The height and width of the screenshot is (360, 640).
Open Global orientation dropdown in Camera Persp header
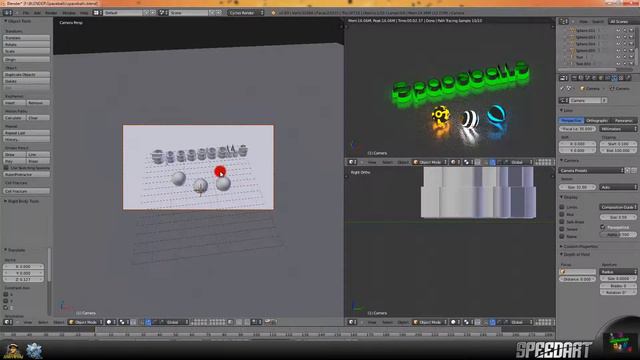pos(175,322)
